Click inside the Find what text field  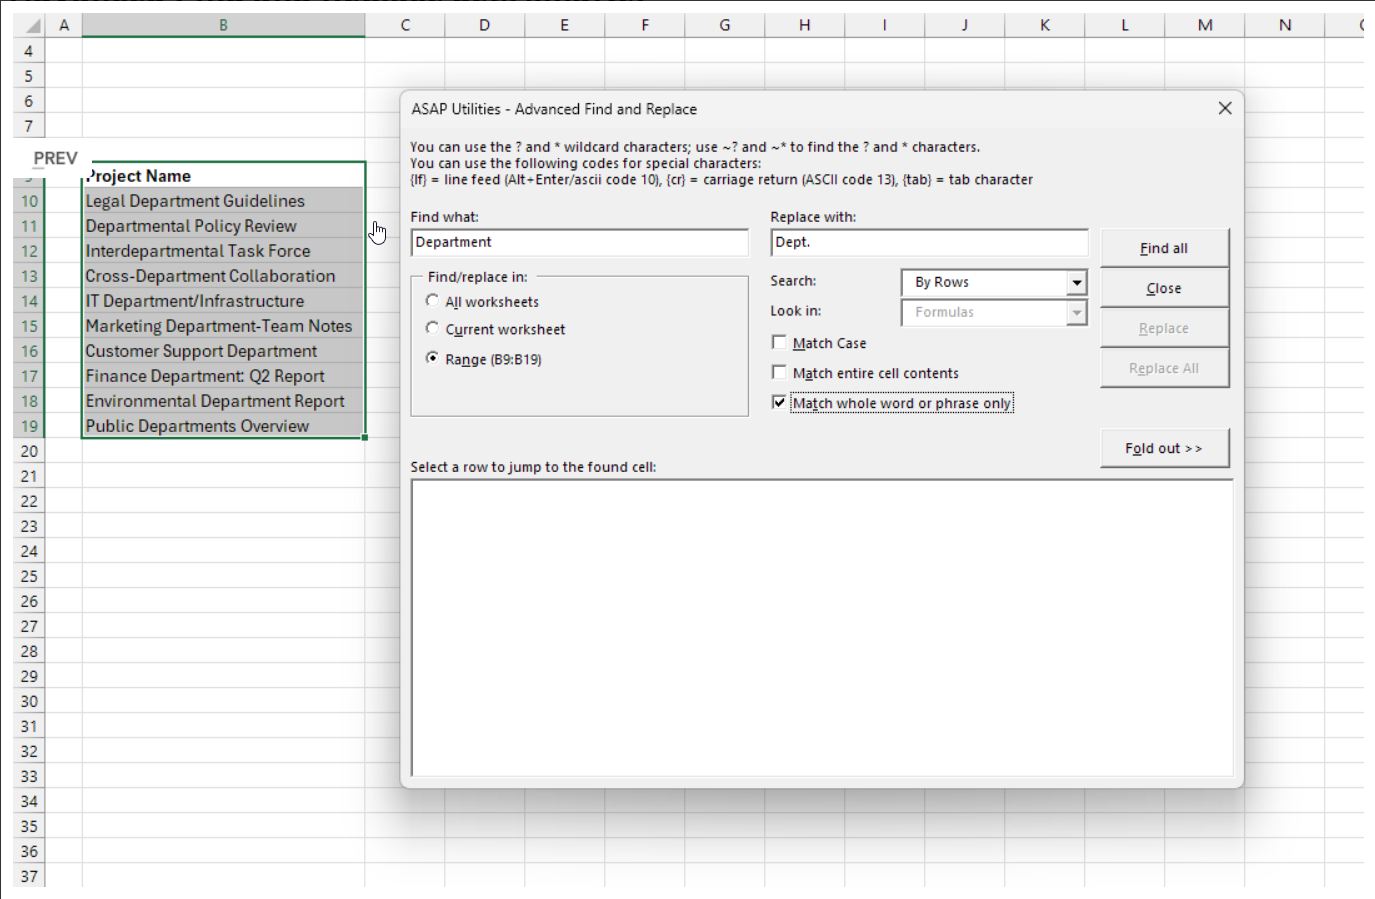pos(579,242)
